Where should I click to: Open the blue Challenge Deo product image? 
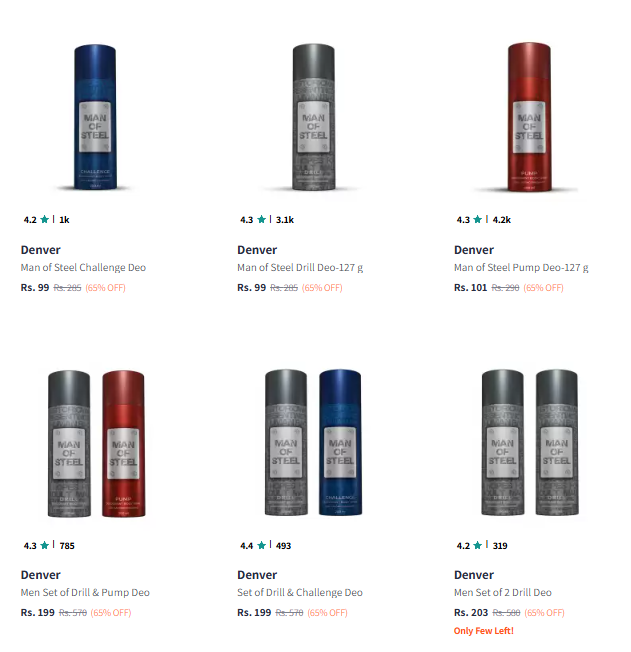click(95, 117)
